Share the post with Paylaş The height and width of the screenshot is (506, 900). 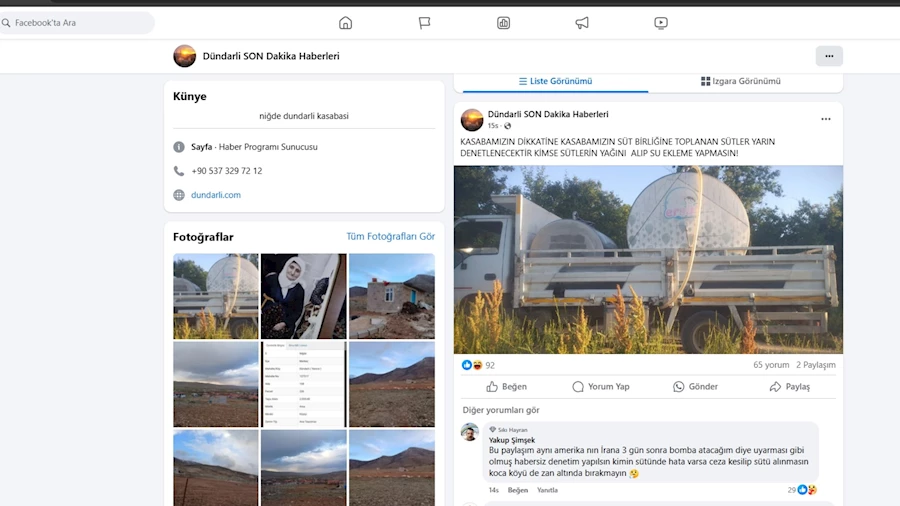[790, 387]
